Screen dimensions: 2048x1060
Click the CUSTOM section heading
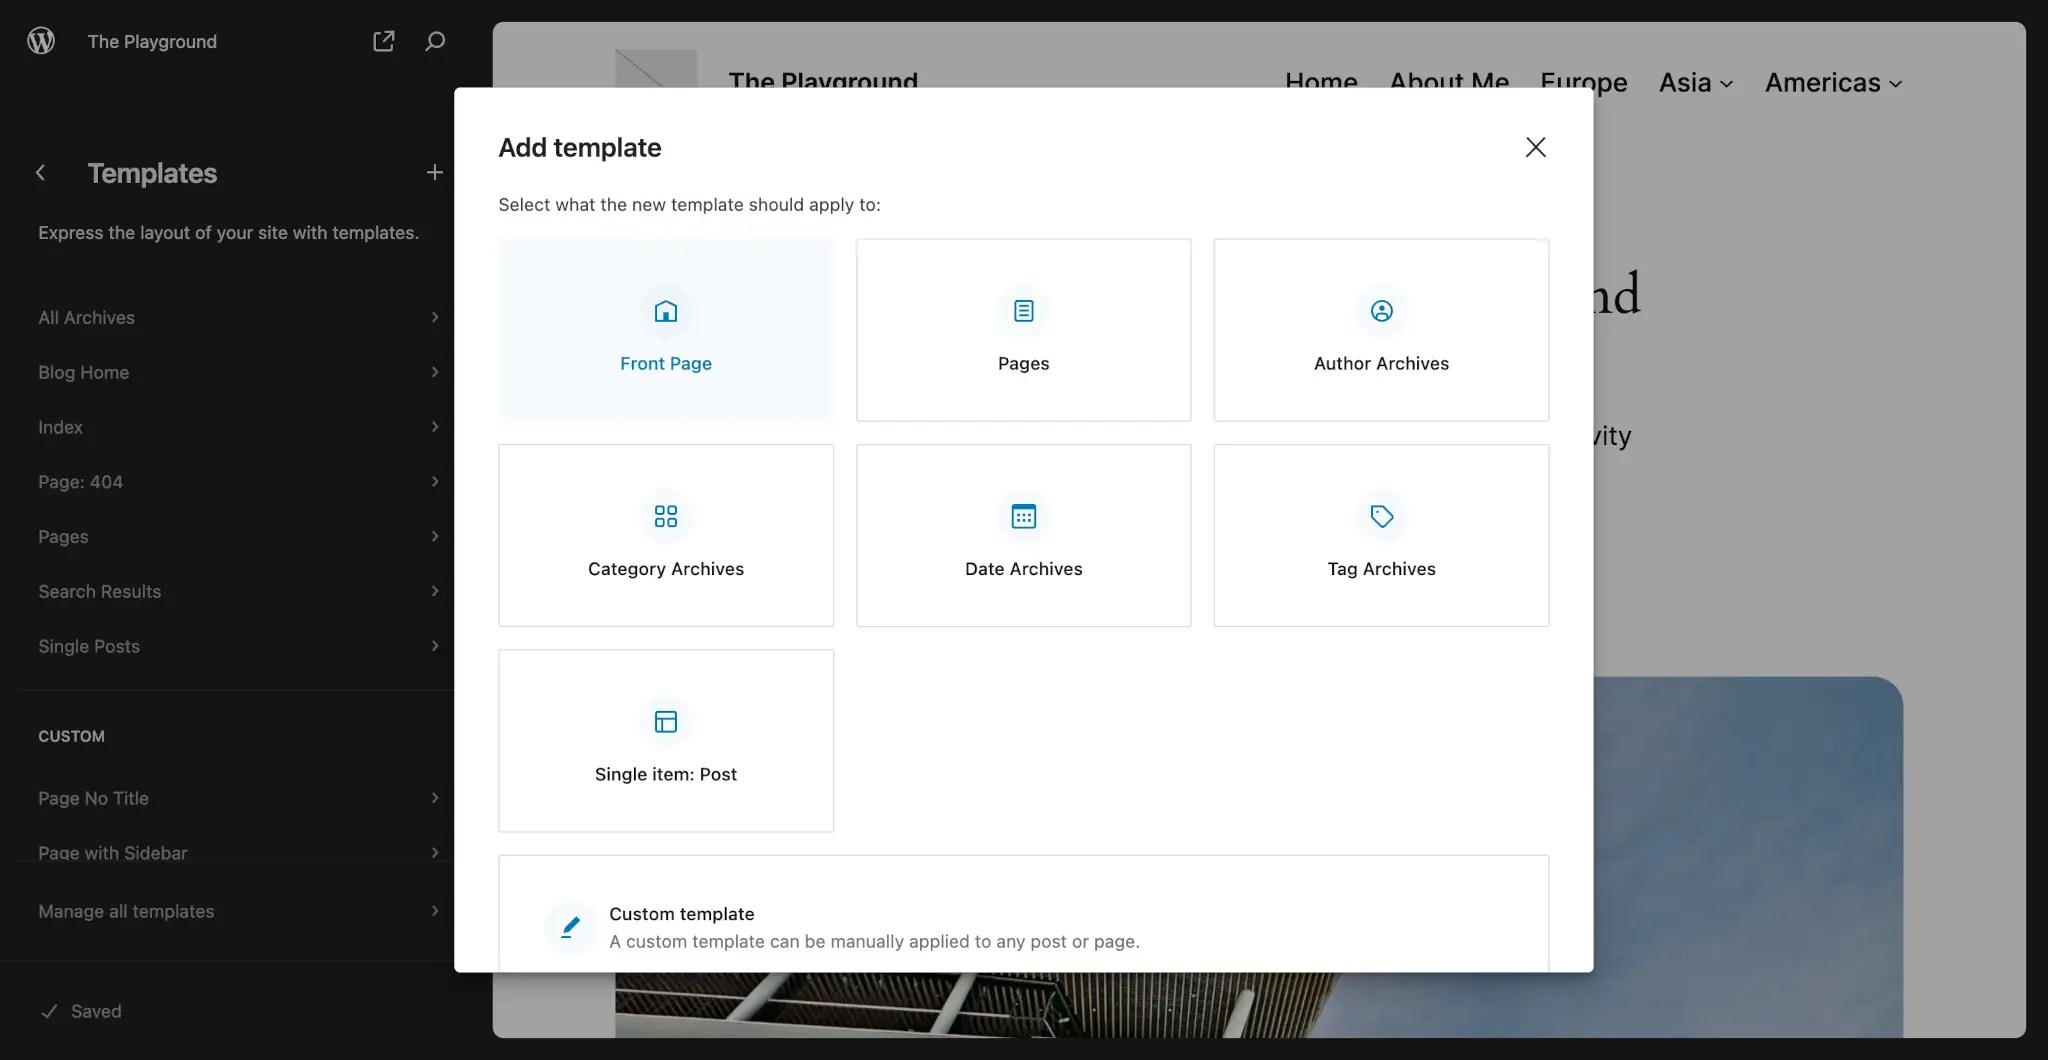click(71, 736)
